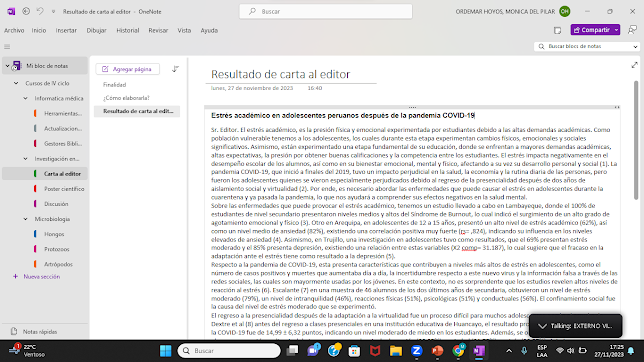Click the vertical page scrollbar
This screenshot has height=362, width=644.
click(636, 140)
